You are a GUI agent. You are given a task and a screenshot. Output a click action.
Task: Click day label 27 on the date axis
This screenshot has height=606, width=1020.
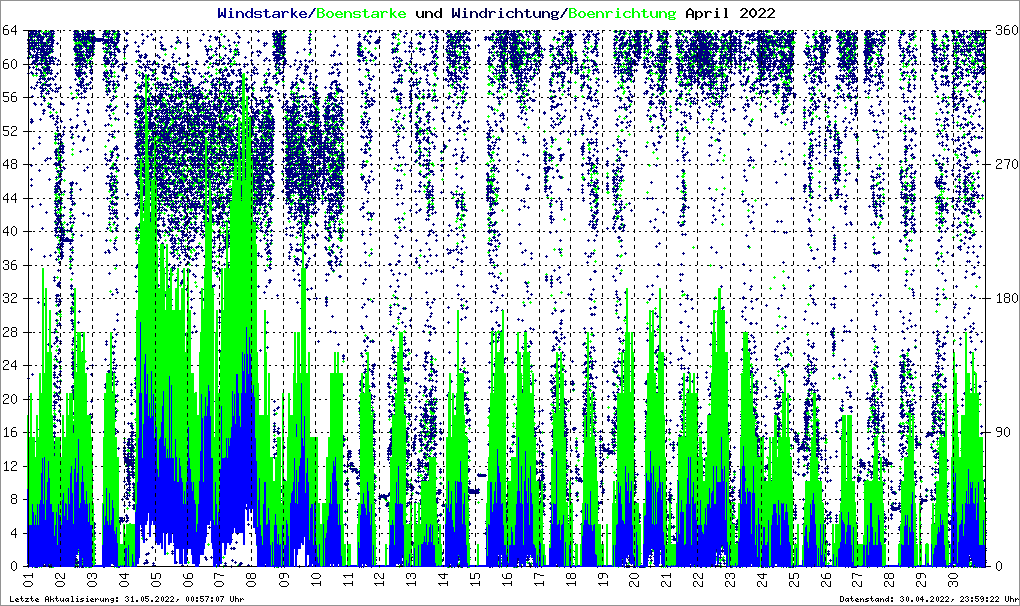click(x=857, y=577)
